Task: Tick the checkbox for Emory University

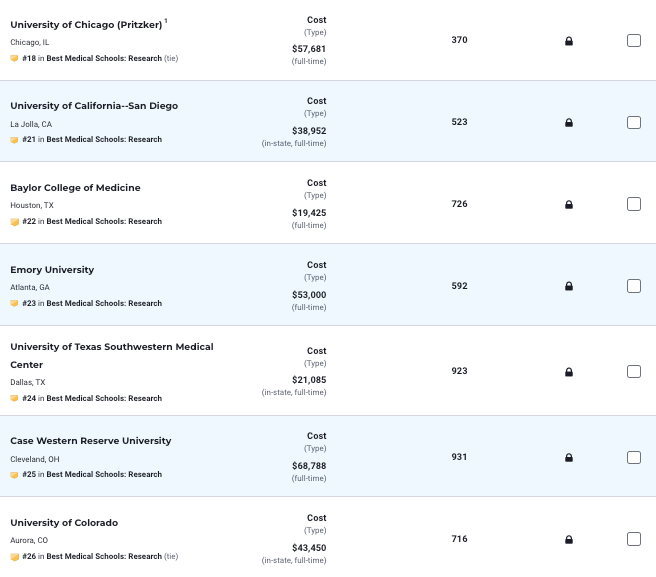Action: coord(634,286)
